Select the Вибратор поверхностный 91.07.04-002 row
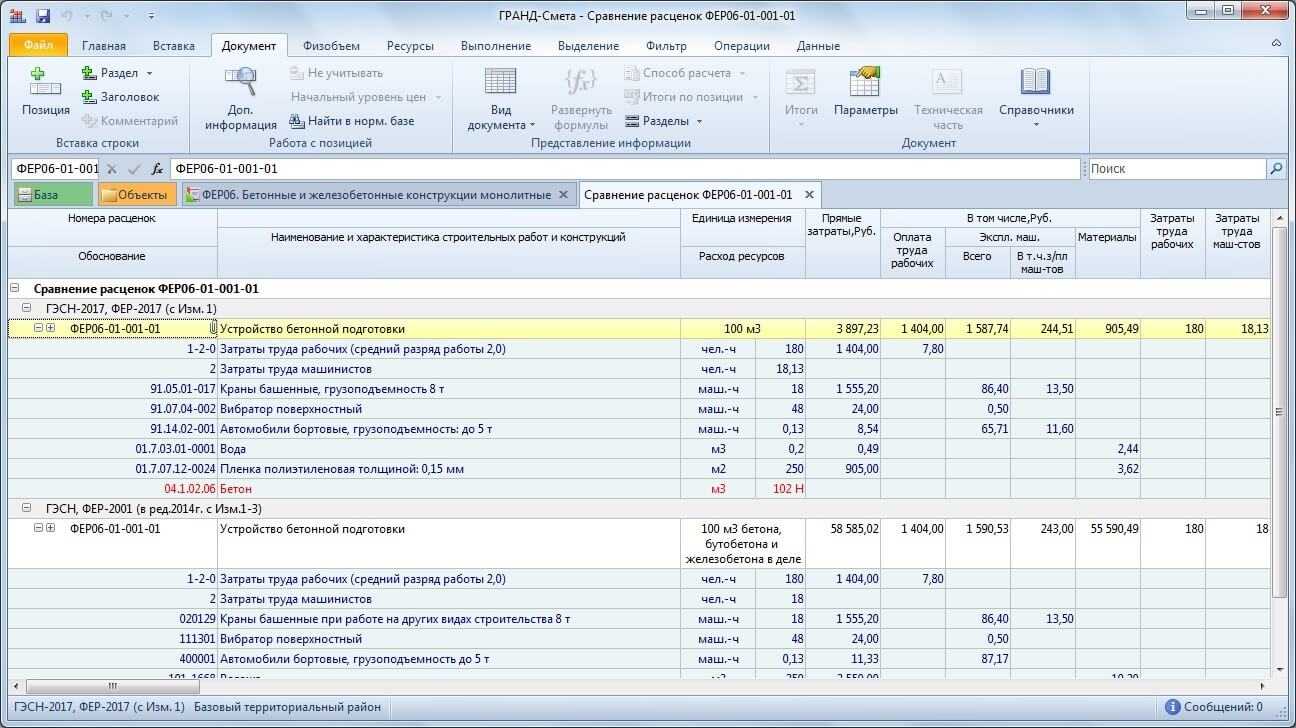The image size is (1296, 728). [639, 409]
